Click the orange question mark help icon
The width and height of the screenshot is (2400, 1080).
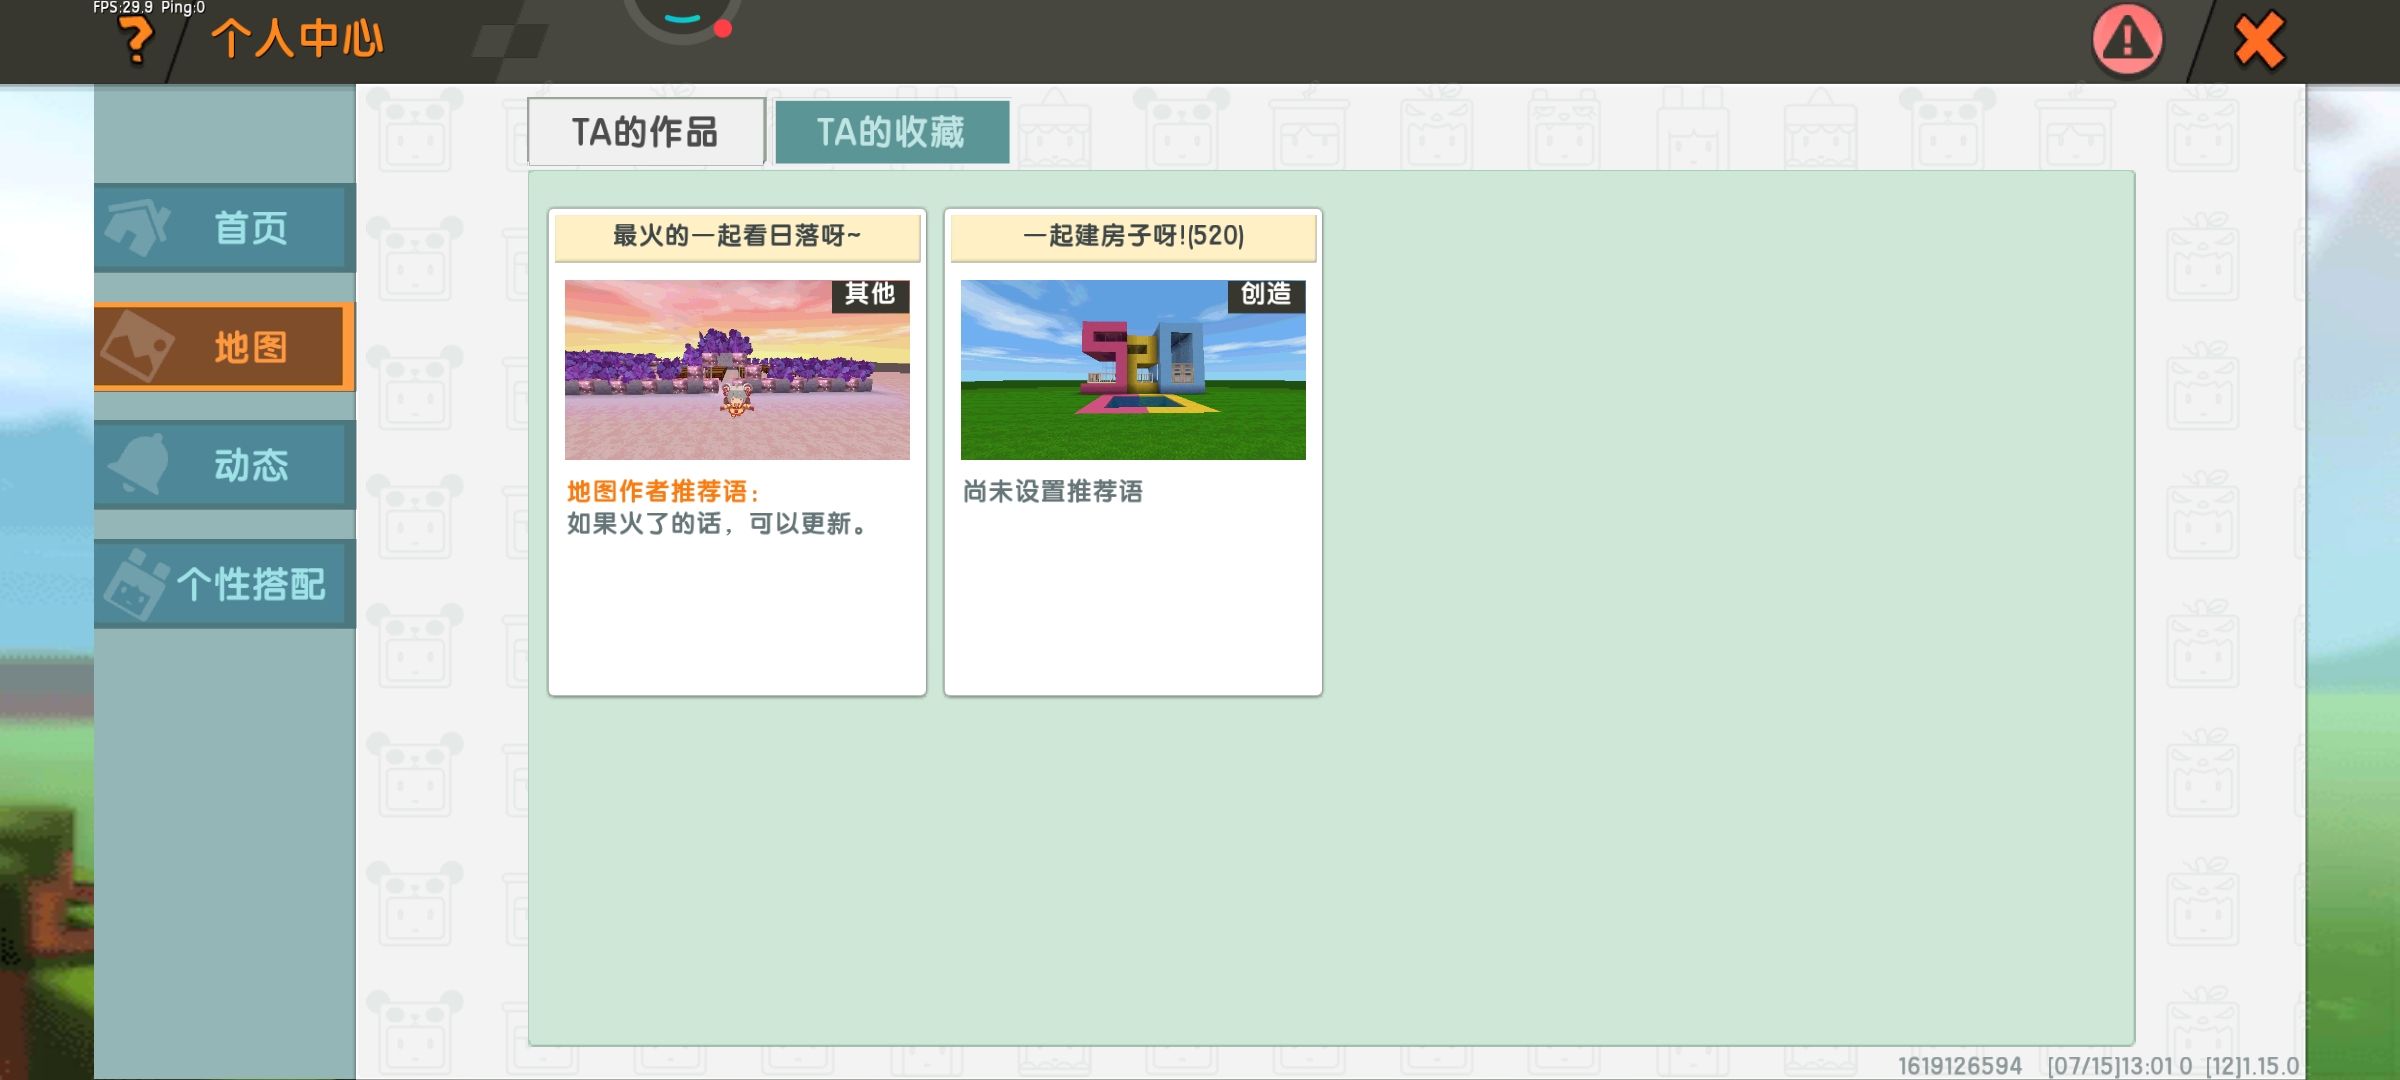[x=136, y=40]
